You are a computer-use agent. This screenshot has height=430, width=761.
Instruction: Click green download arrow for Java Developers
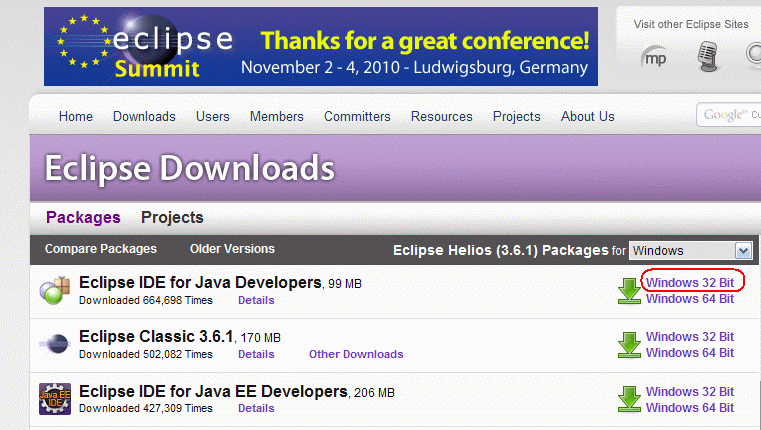click(x=628, y=291)
